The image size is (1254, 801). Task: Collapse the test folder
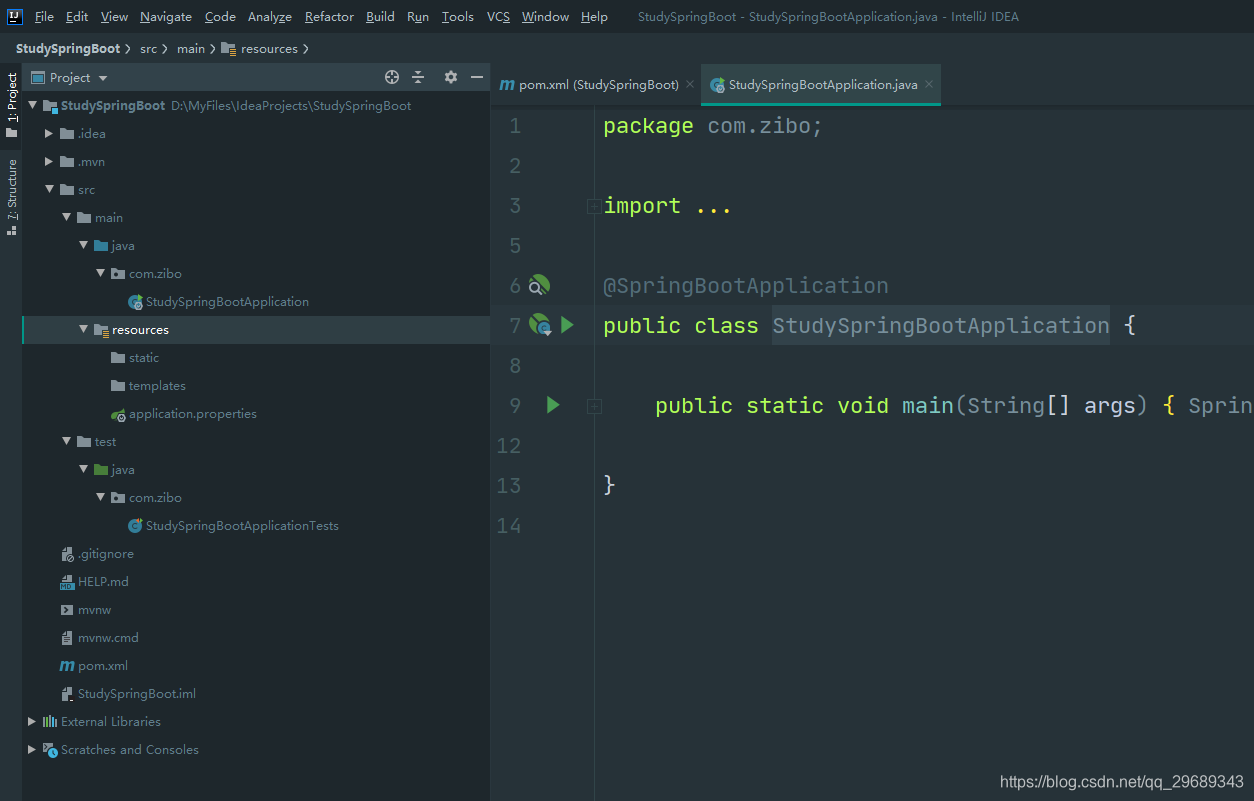pos(66,441)
